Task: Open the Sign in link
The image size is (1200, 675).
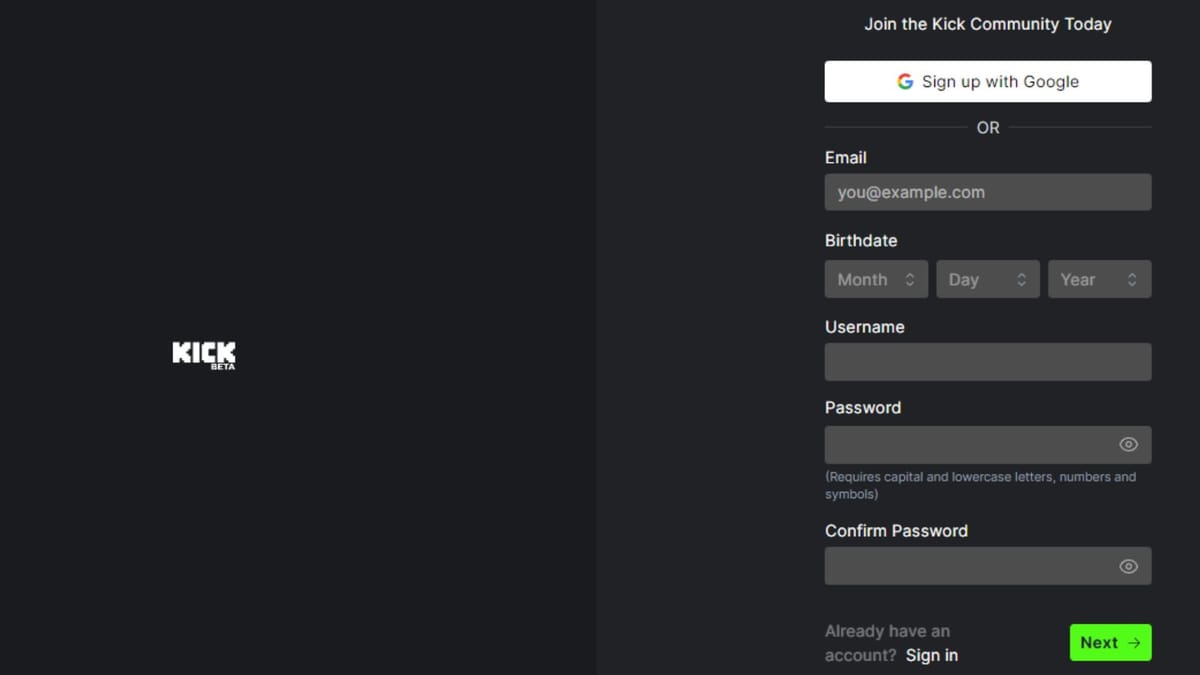Action: pyautogui.click(x=931, y=655)
